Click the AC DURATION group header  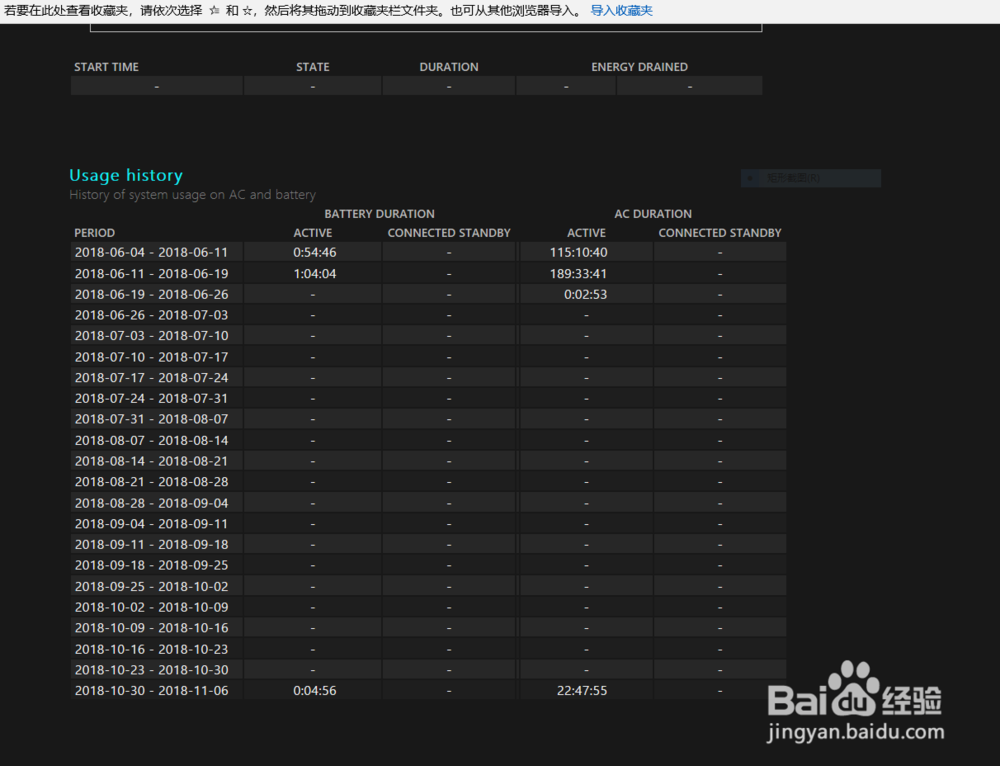point(653,214)
